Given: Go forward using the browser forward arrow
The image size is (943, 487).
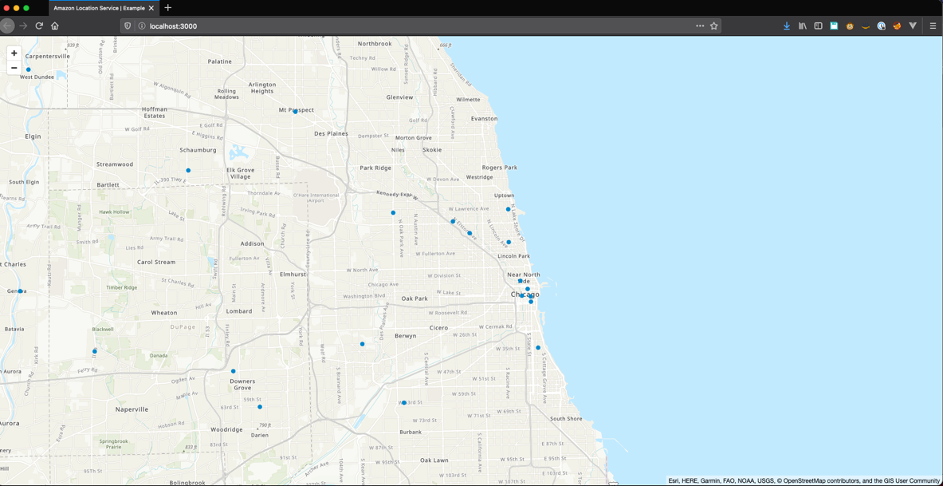Looking at the screenshot, I should click(23, 26).
